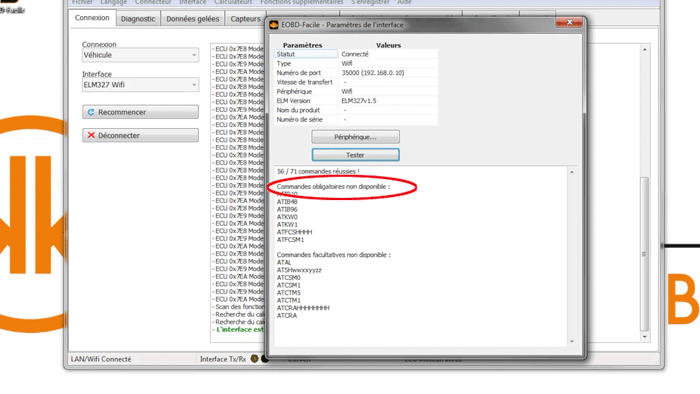The height and width of the screenshot is (394, 700).
Task: Click the scroll-down arrow in the test results box
Action: tap(571, 342)
